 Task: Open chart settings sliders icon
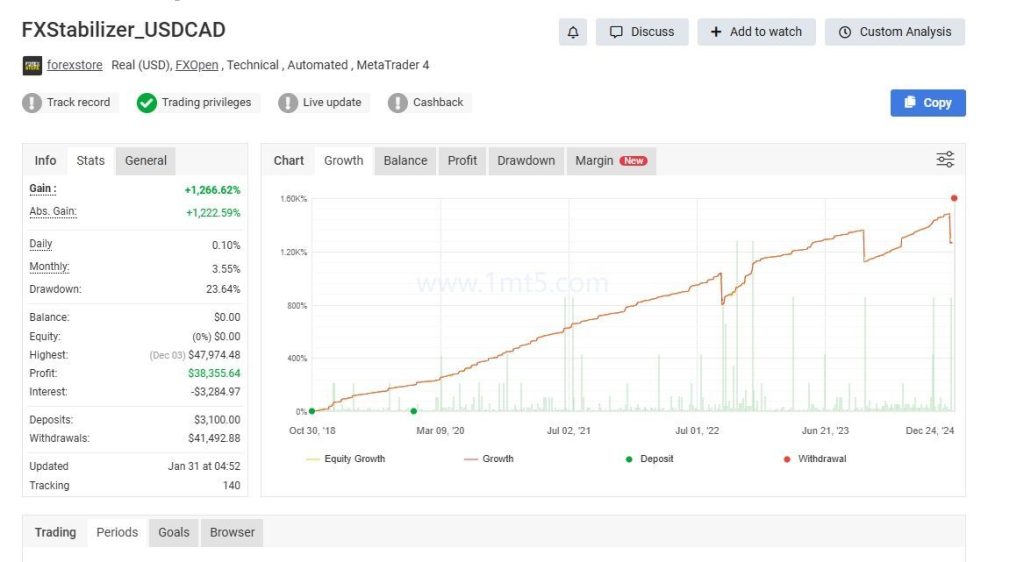click(944, 160)
